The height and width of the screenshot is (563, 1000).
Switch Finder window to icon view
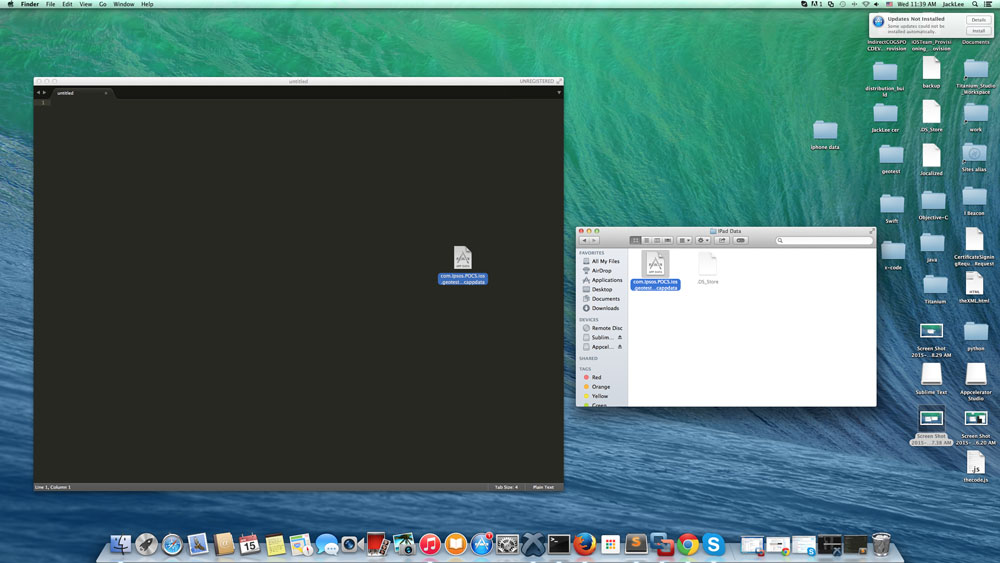click(635, 240)
